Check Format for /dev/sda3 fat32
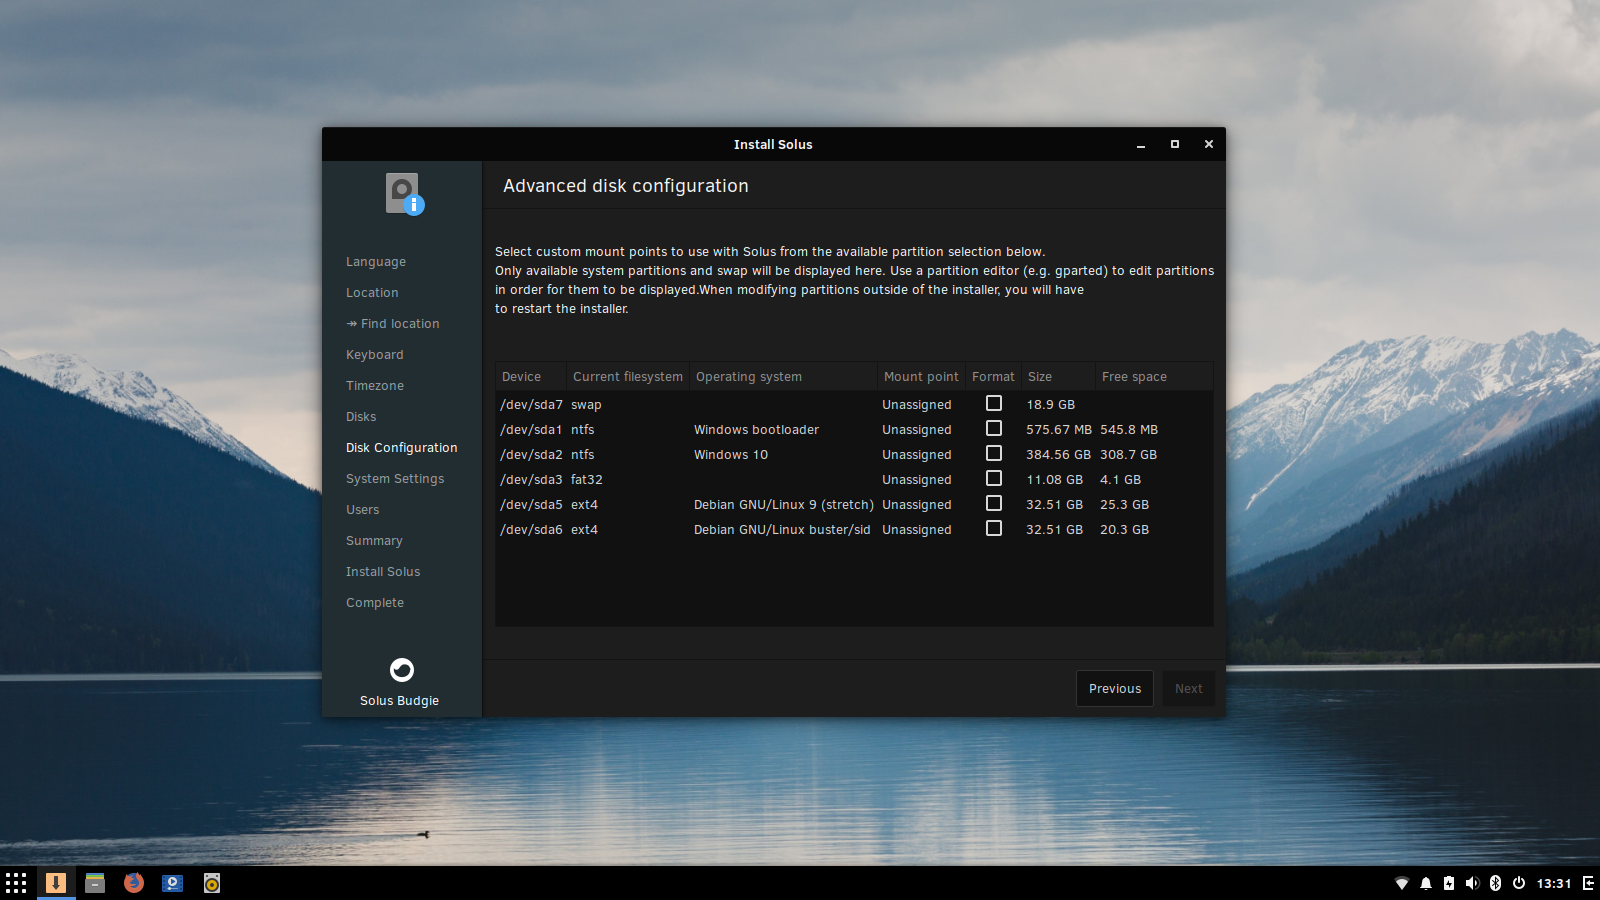Viewport: 1600px width, 900px height. pyautogui.click(x=994, y=478)
